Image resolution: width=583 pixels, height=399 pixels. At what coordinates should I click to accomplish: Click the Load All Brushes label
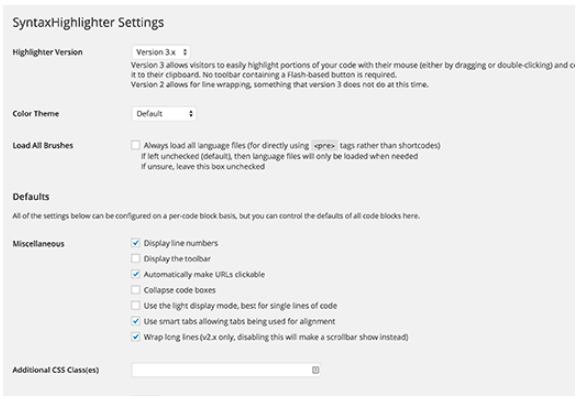click(43, 145)
